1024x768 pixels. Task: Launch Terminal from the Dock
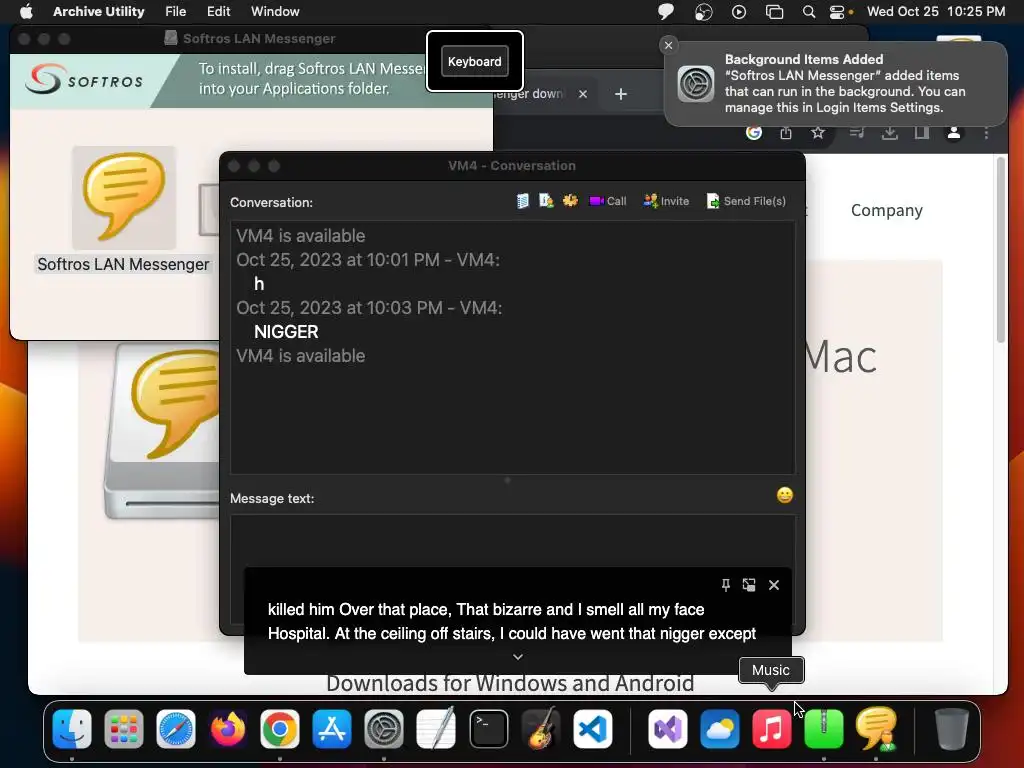click(x=488, y=729)
